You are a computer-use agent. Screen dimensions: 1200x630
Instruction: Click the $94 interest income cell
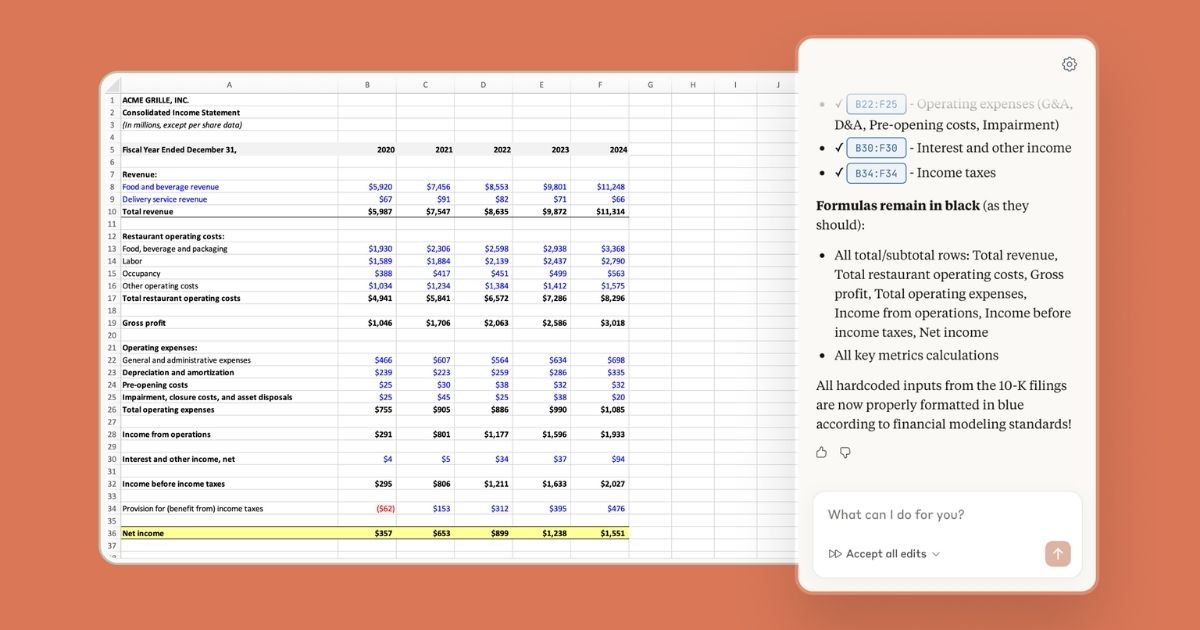pos(600,459)
